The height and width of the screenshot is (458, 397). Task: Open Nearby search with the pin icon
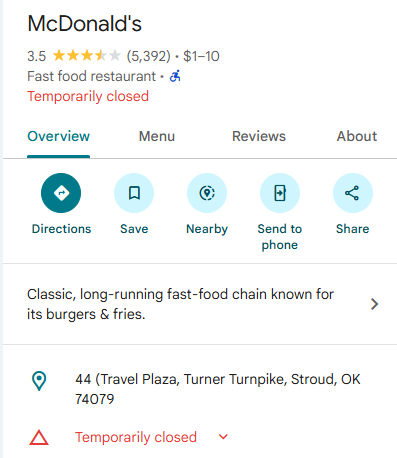207,193
